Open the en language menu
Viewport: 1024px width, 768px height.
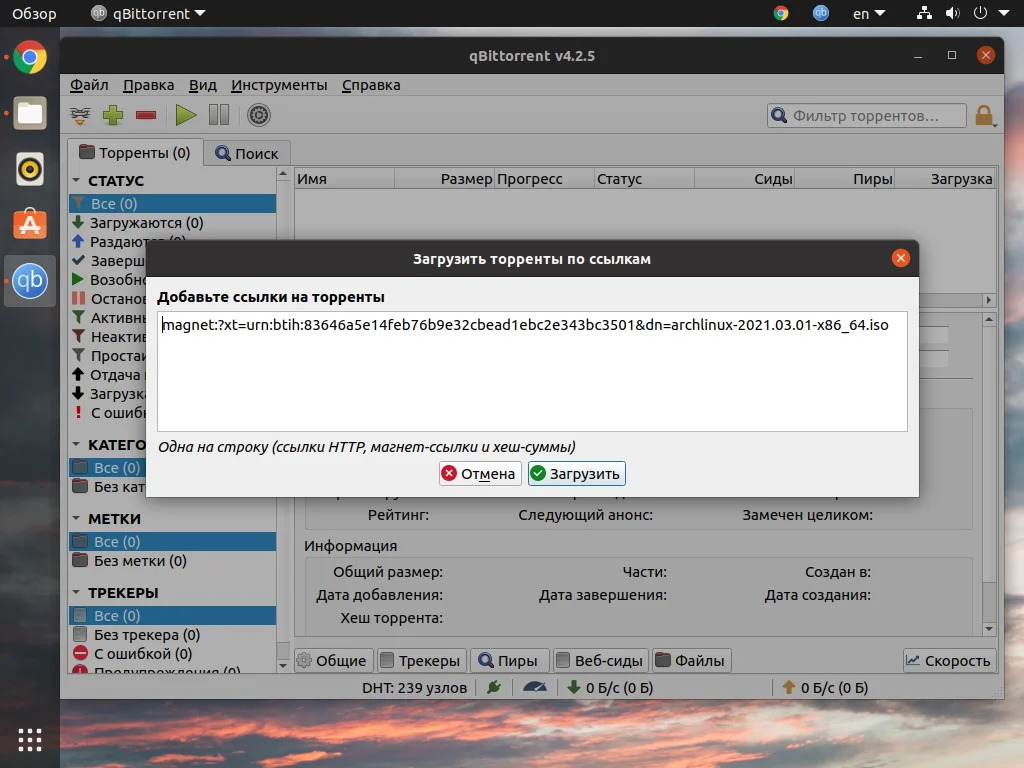(866, 13)
